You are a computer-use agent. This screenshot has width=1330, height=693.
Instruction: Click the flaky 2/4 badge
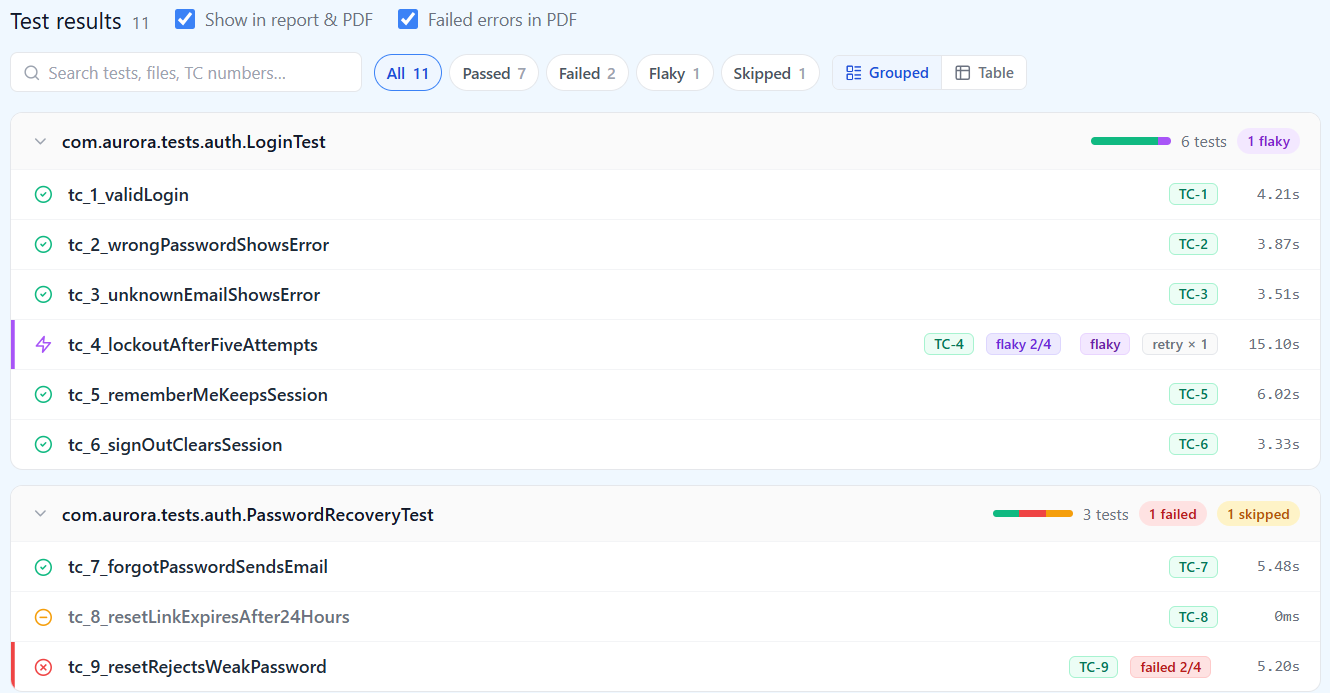[1024, 345]
